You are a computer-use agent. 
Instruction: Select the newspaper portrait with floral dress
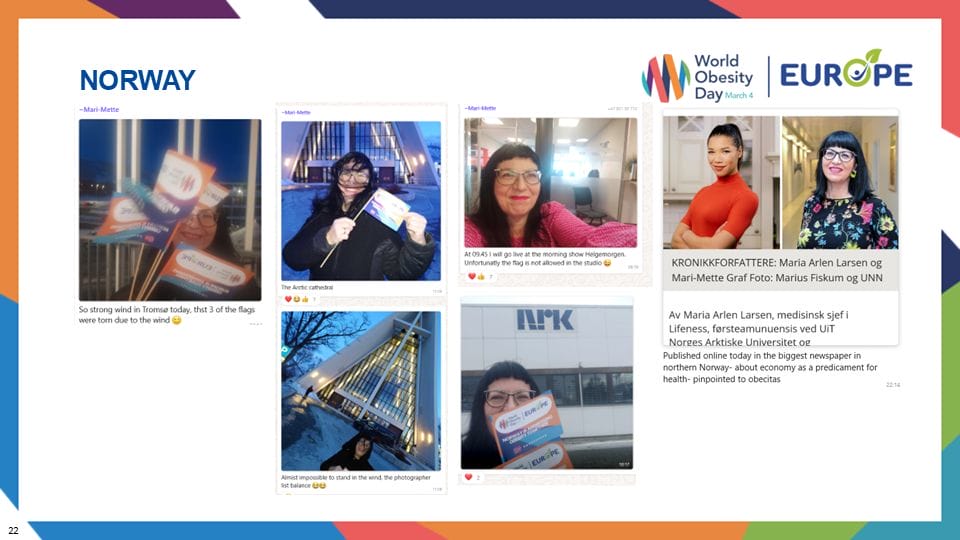839,181
